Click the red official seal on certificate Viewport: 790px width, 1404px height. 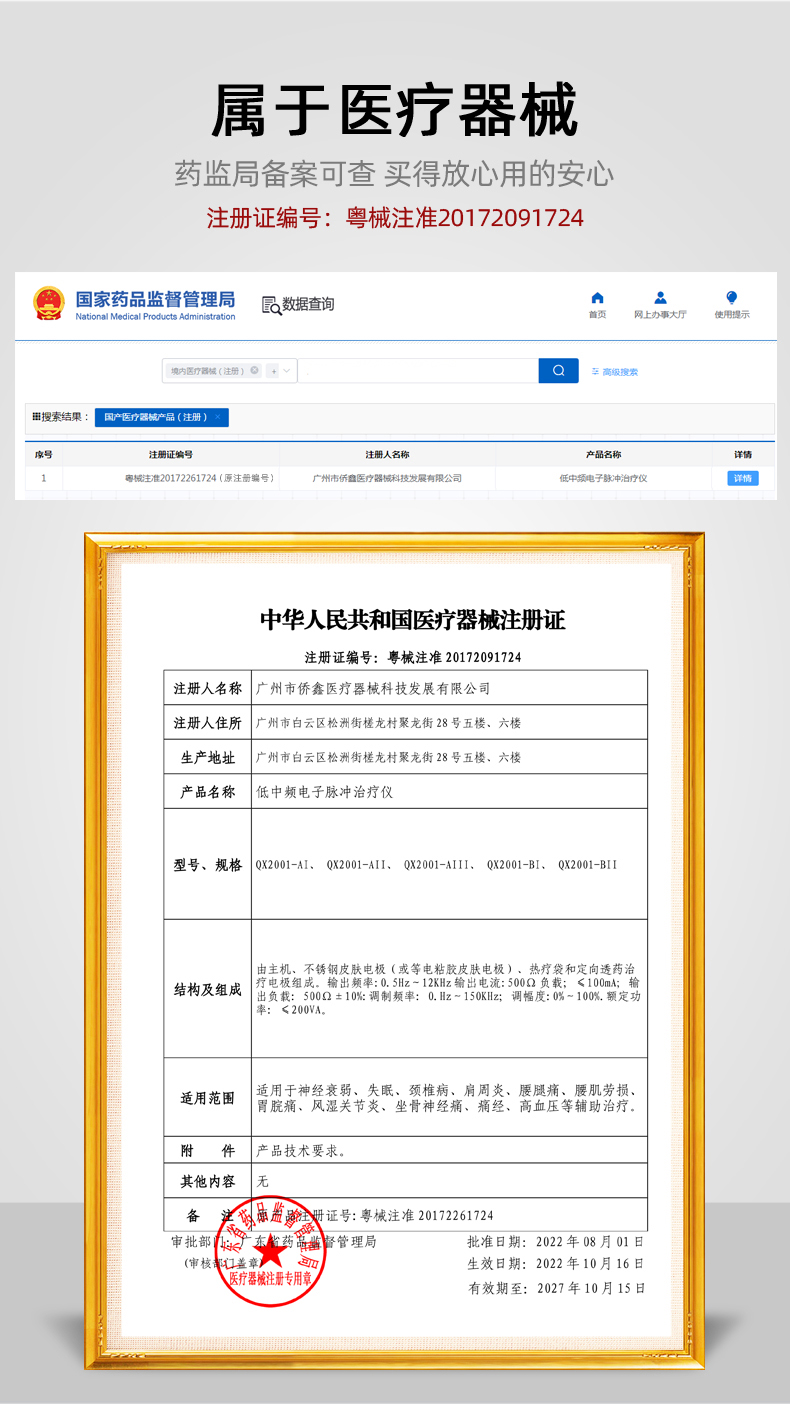tap(272, 1249)
